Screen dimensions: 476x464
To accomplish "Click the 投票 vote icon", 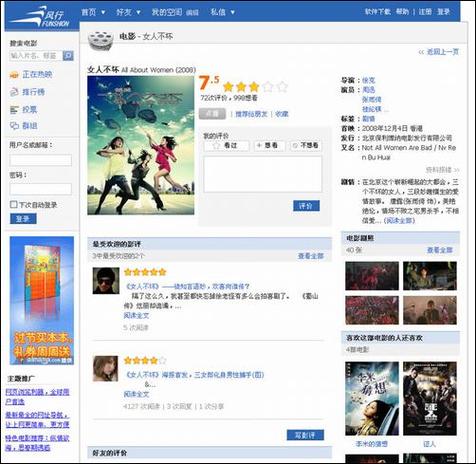I will [14, 109].
